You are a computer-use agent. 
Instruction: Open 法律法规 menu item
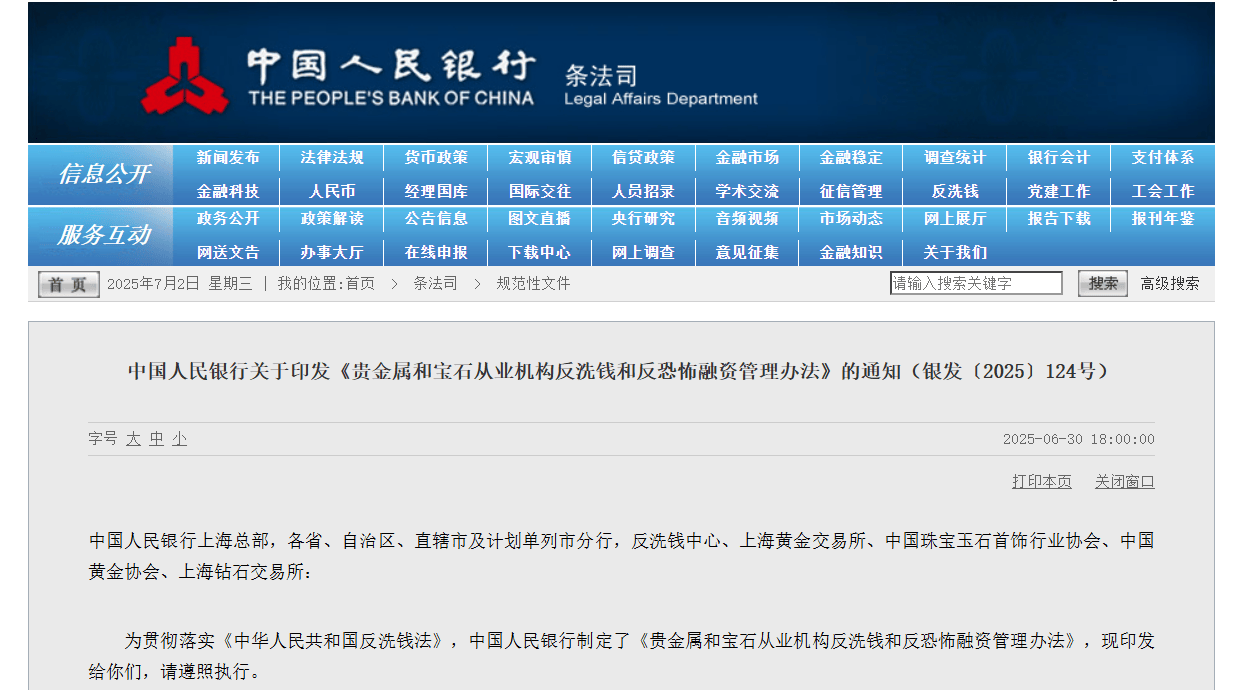pyautogui.click(x=332, y=158)
